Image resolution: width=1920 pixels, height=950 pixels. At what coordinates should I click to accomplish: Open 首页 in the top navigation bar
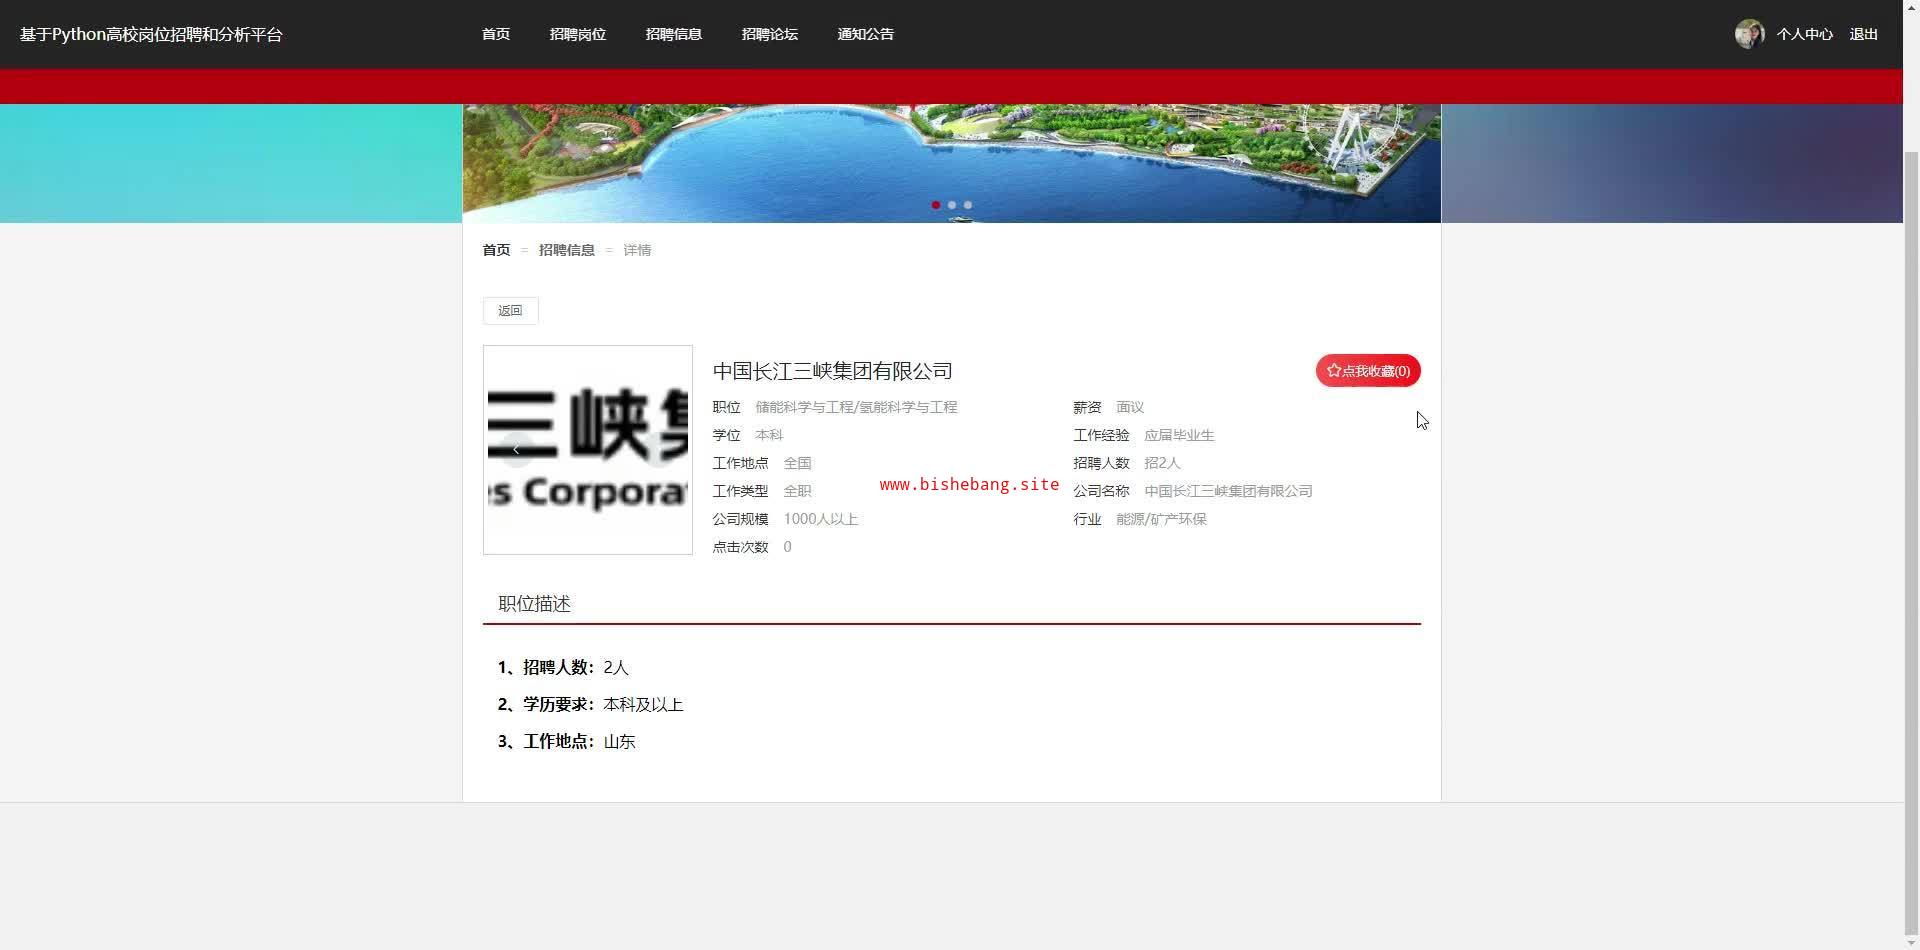click(x=496, y=34)
